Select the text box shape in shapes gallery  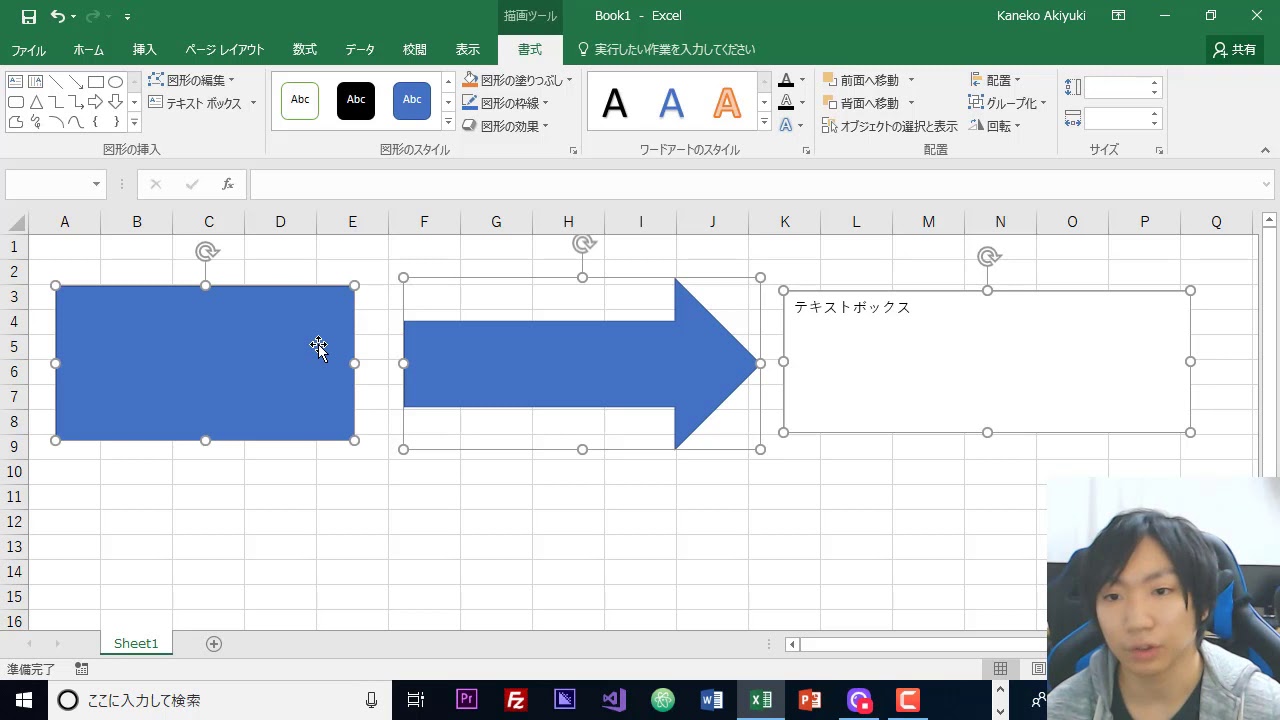(16, 82)
